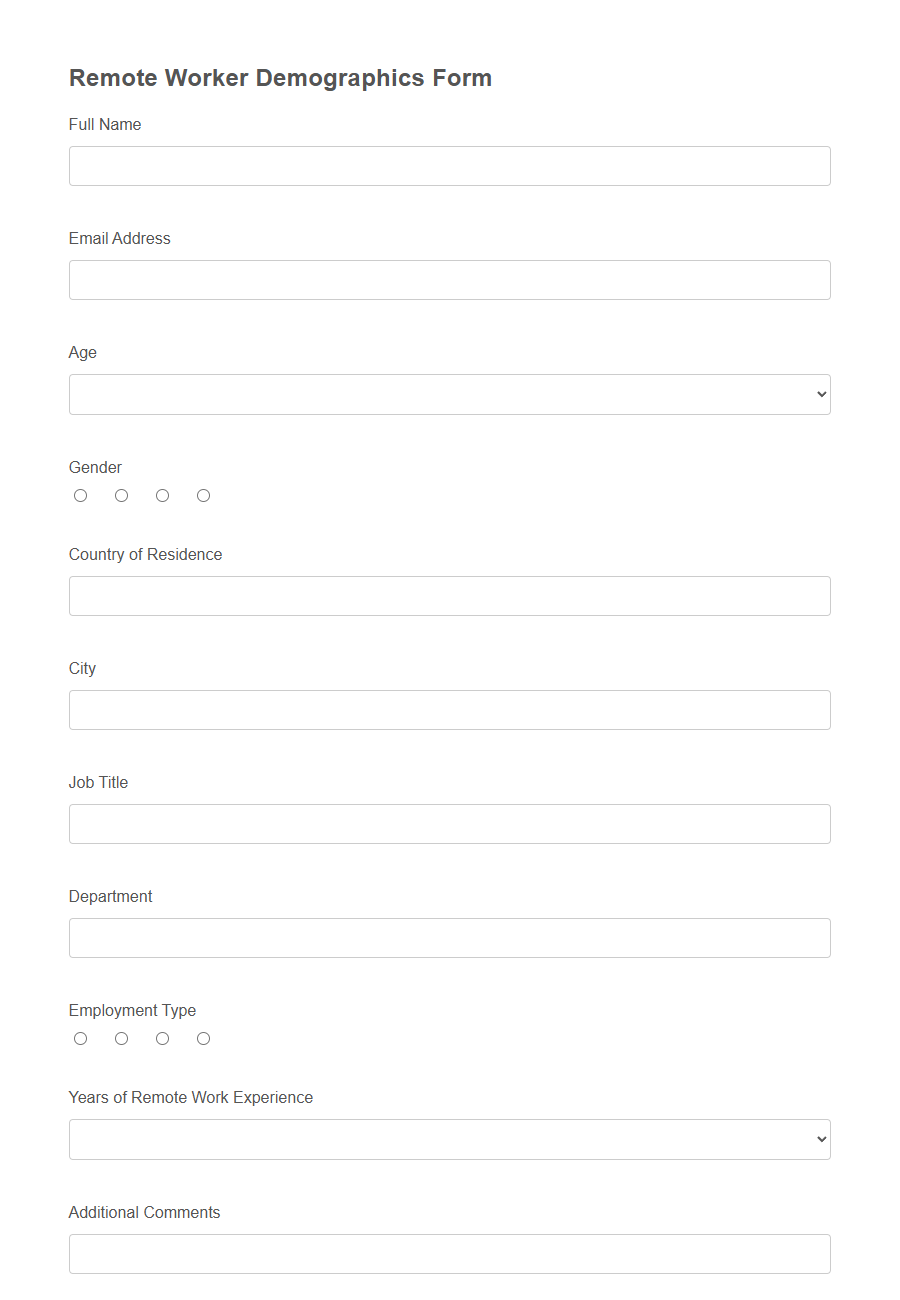Click the Job Title input field
Screen dimensions: 900x1300
449,823
